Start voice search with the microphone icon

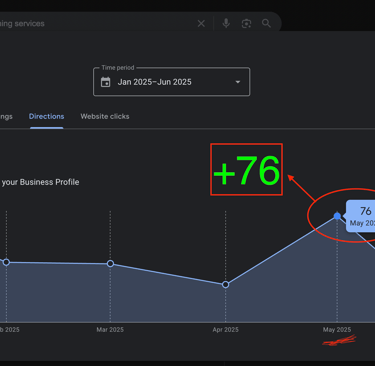pyautogui.click(x=226, y=23)
